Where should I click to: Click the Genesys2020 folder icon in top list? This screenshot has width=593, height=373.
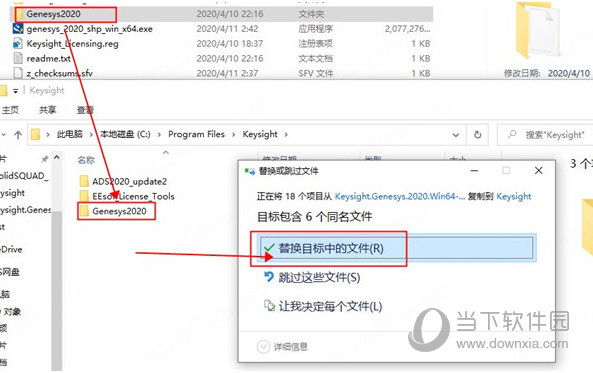point(20,14)
